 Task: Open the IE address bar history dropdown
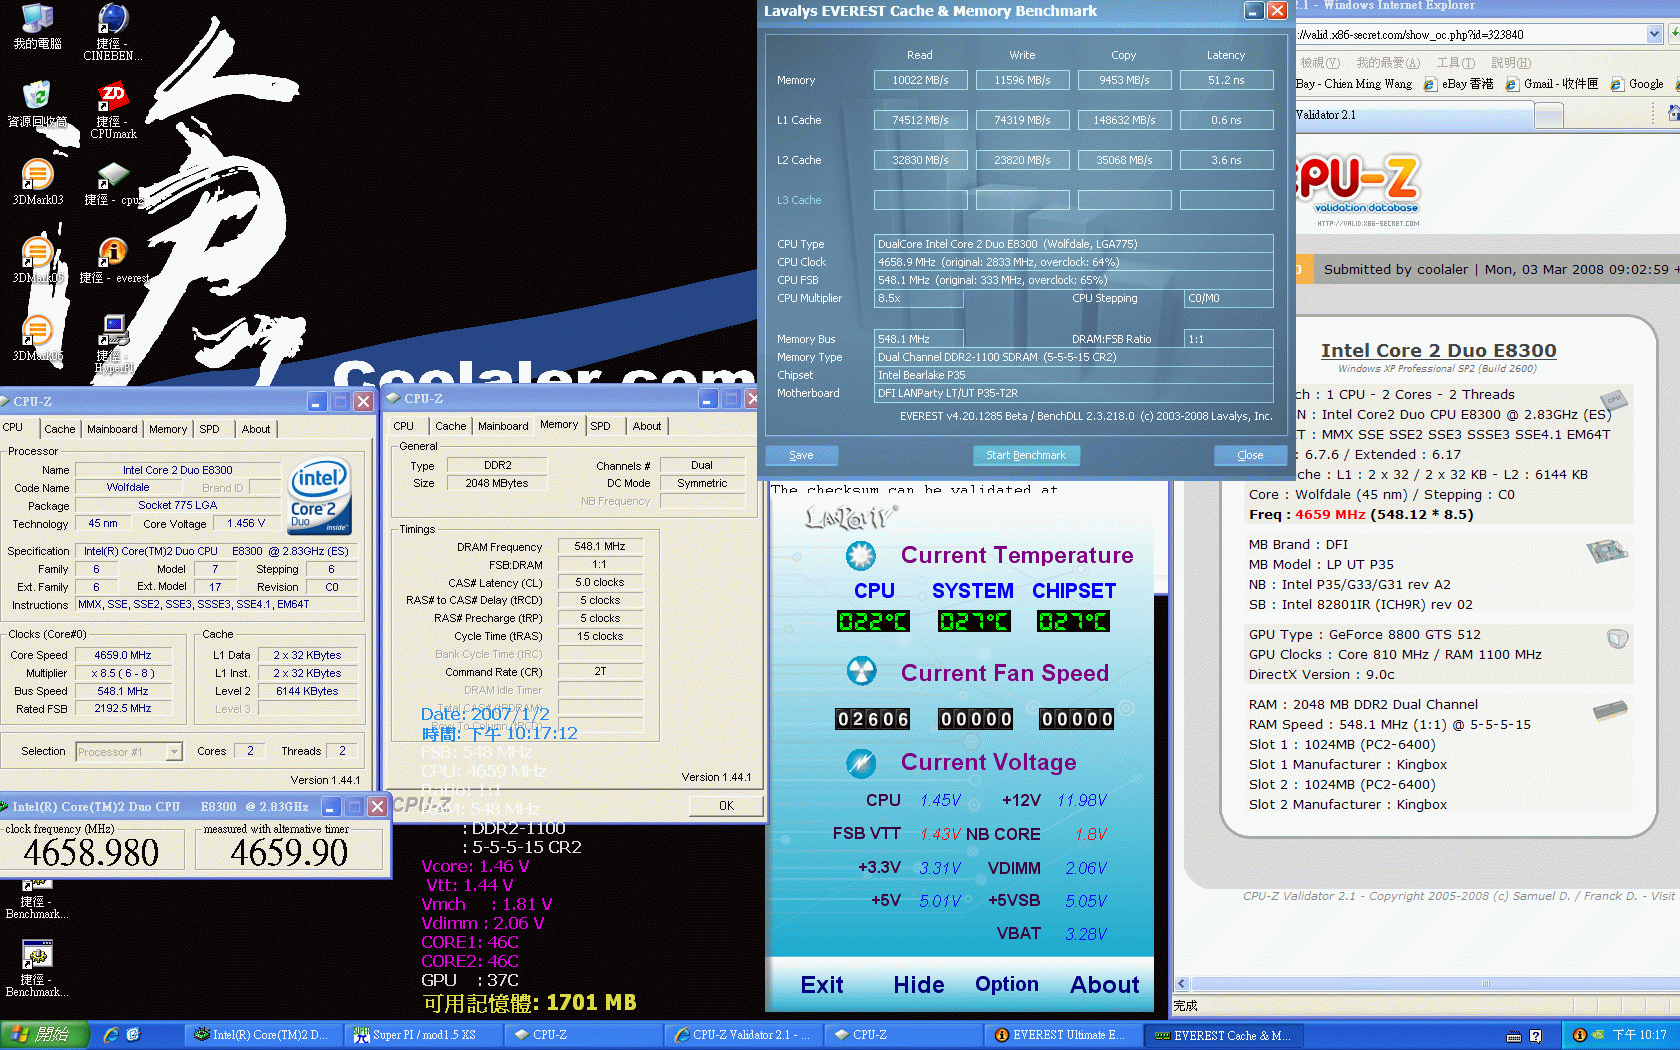point(1654,34)
